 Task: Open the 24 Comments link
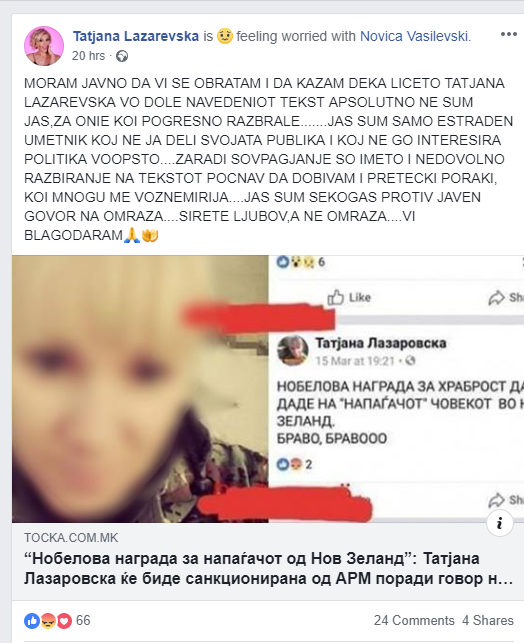pos(414,620)
